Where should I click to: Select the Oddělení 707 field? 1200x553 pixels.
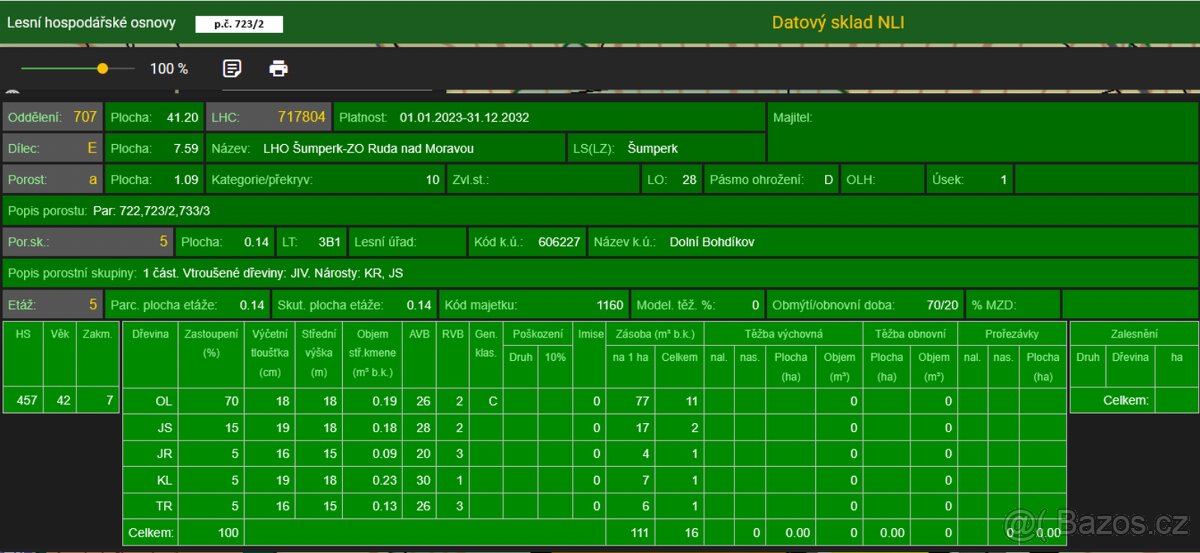[52, 117]
